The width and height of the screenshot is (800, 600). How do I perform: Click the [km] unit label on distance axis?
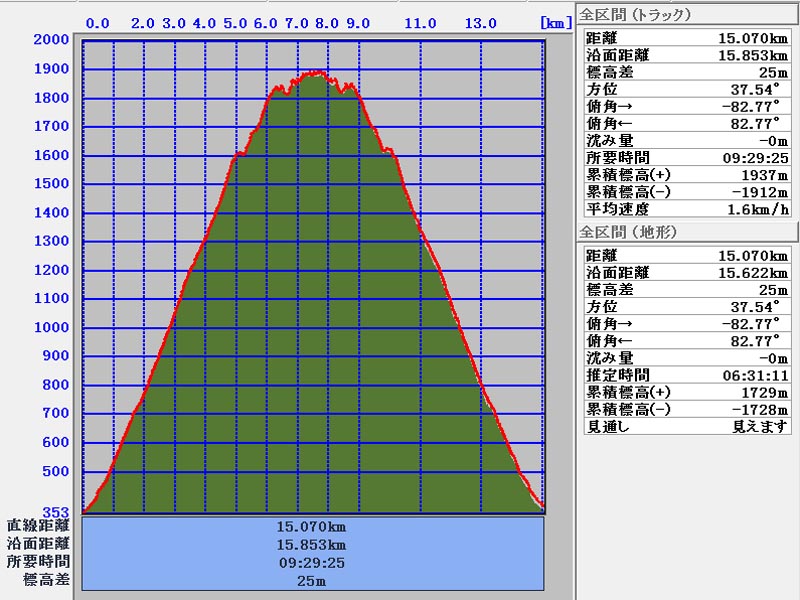[x=554, y=22]
